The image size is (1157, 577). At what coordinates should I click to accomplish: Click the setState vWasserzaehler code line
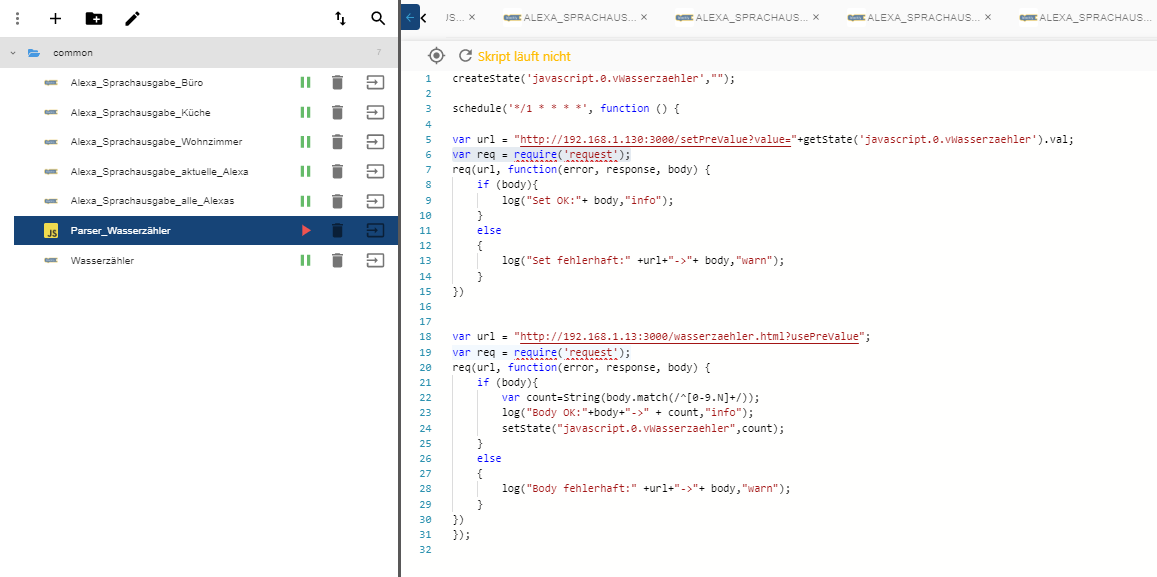(643, 428)
